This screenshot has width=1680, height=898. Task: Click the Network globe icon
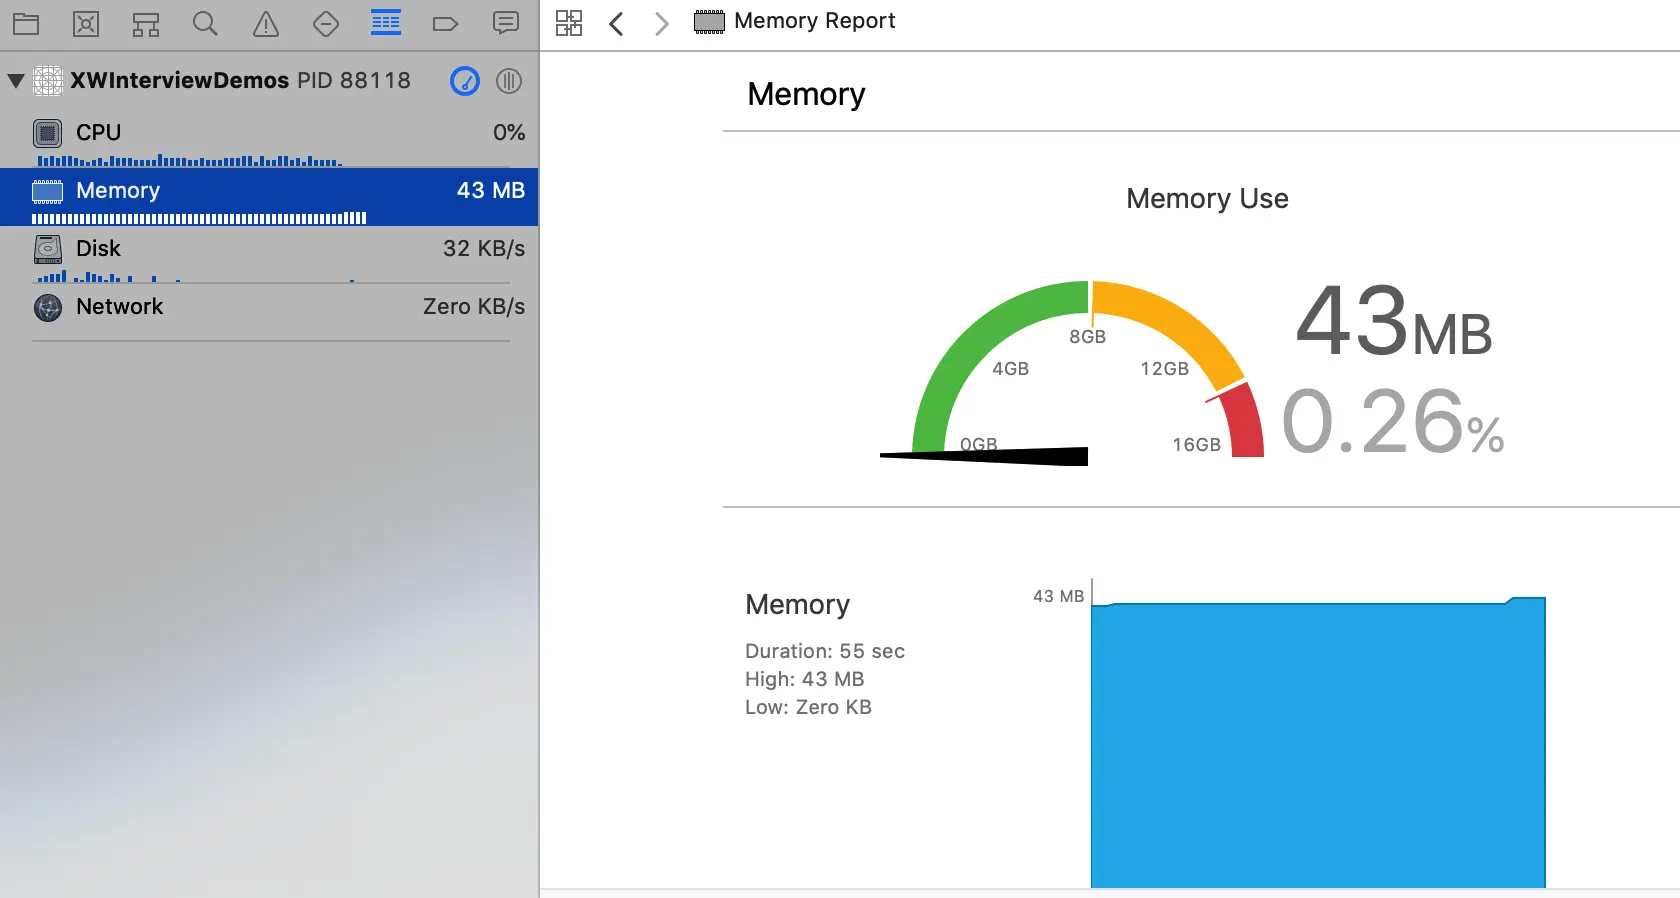(47, 307)
